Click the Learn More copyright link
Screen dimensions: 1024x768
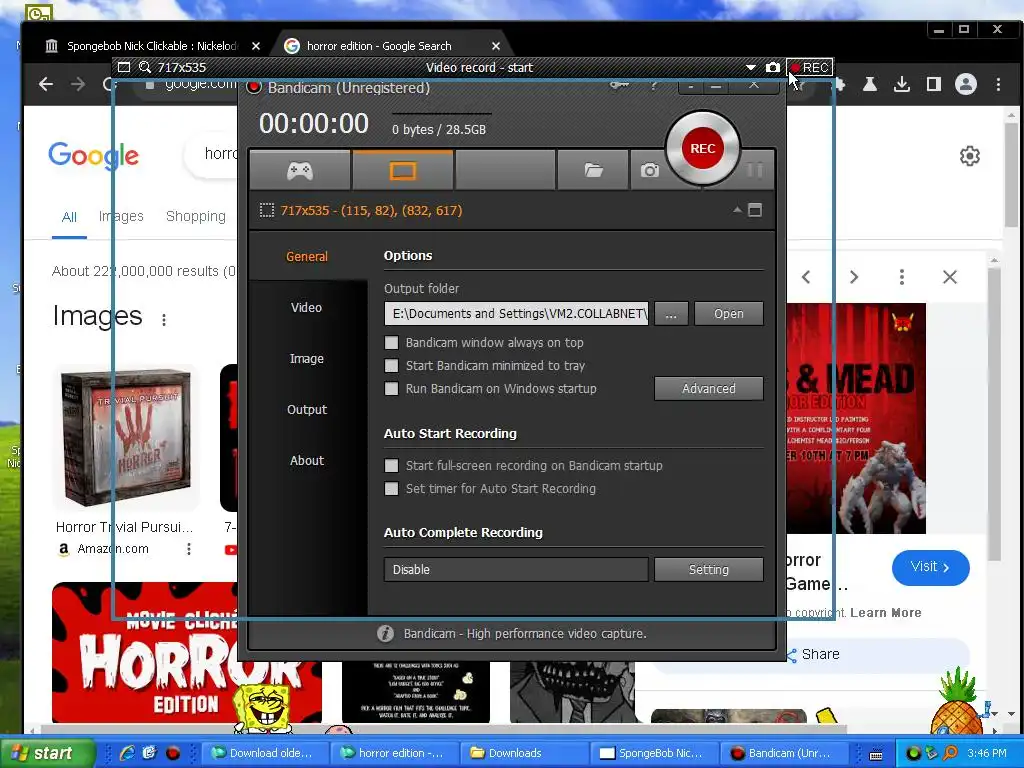886,613
